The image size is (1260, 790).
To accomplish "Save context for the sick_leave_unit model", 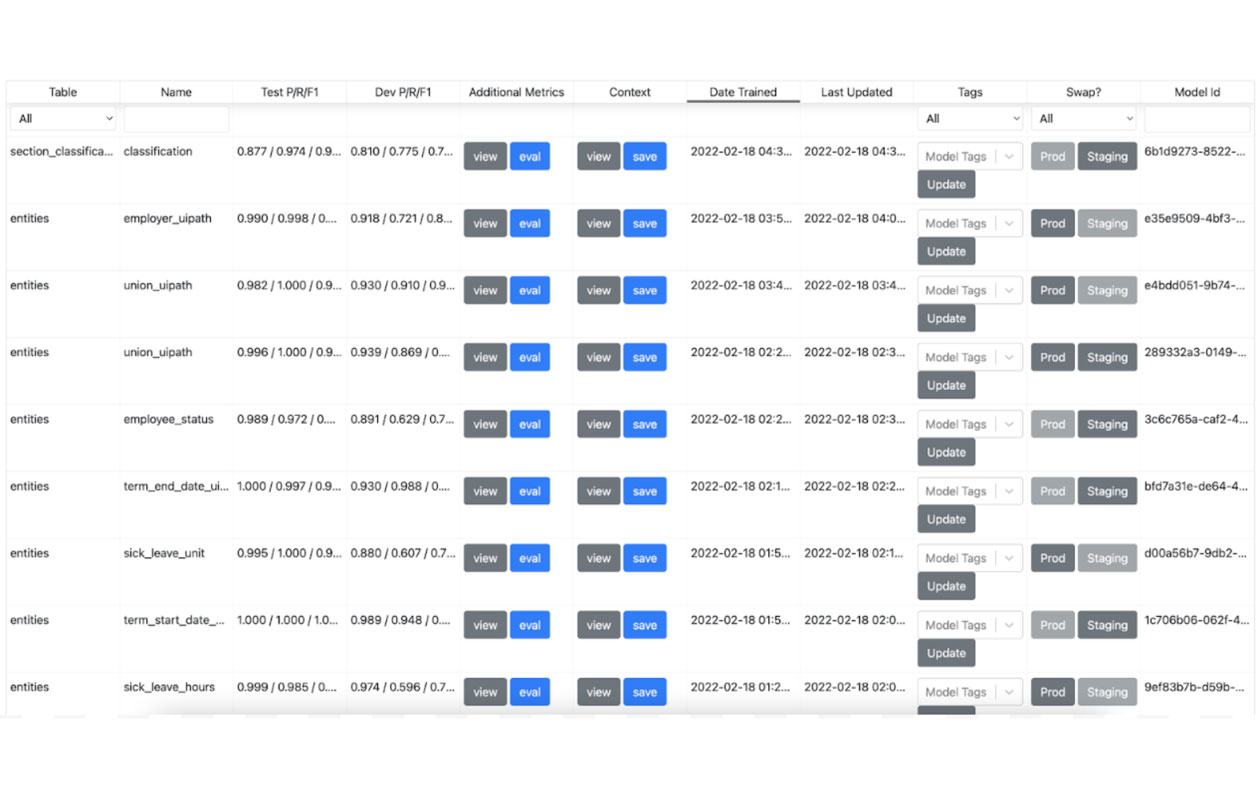I will pyautogui.click(x=645, y=558).
